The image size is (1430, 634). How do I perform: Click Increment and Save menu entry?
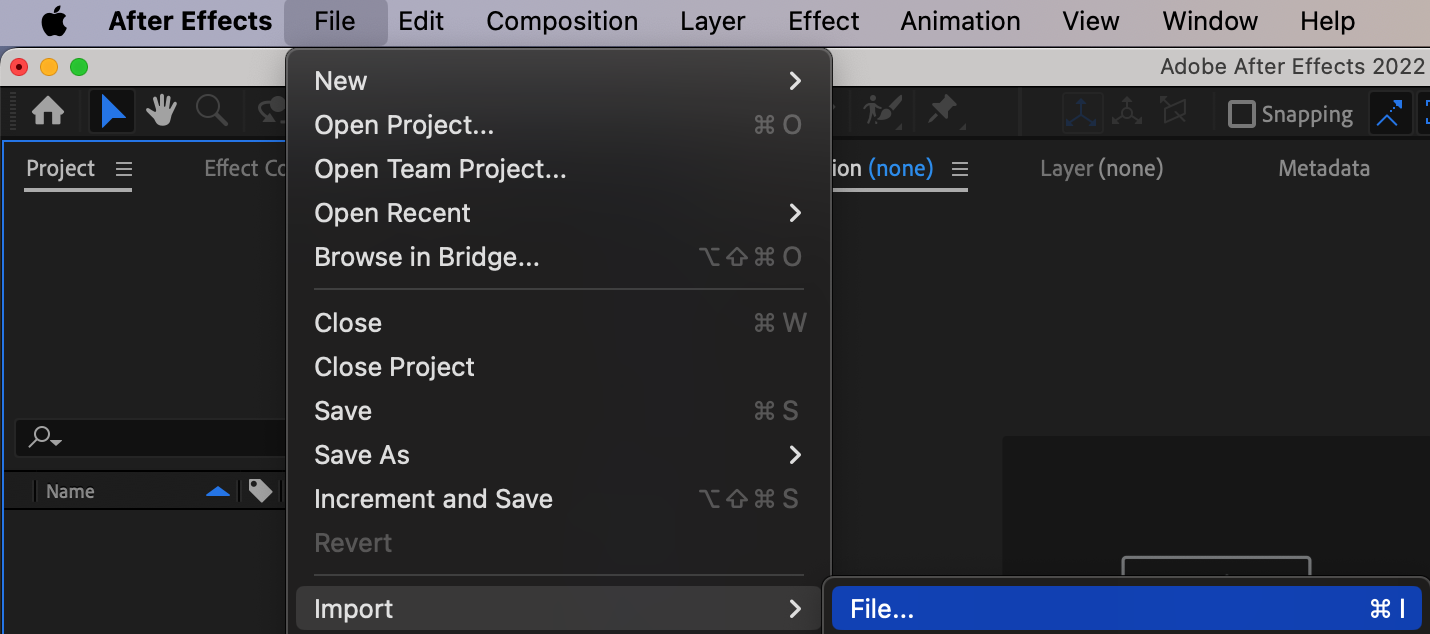[433, 499]
